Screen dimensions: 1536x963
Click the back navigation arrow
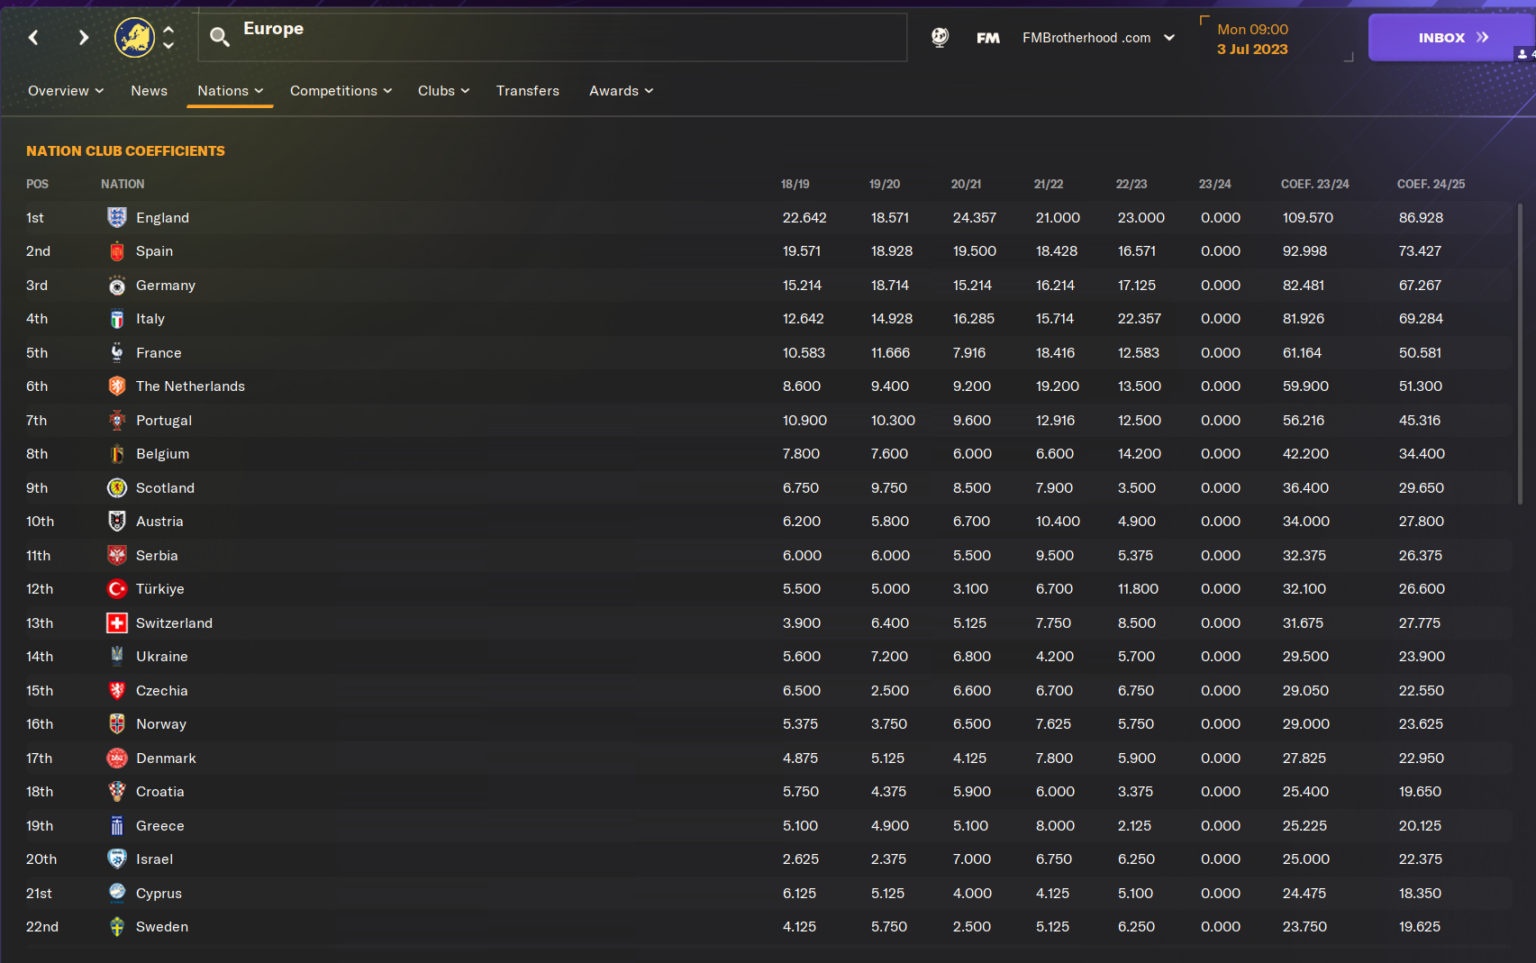[x=33, y=37]
